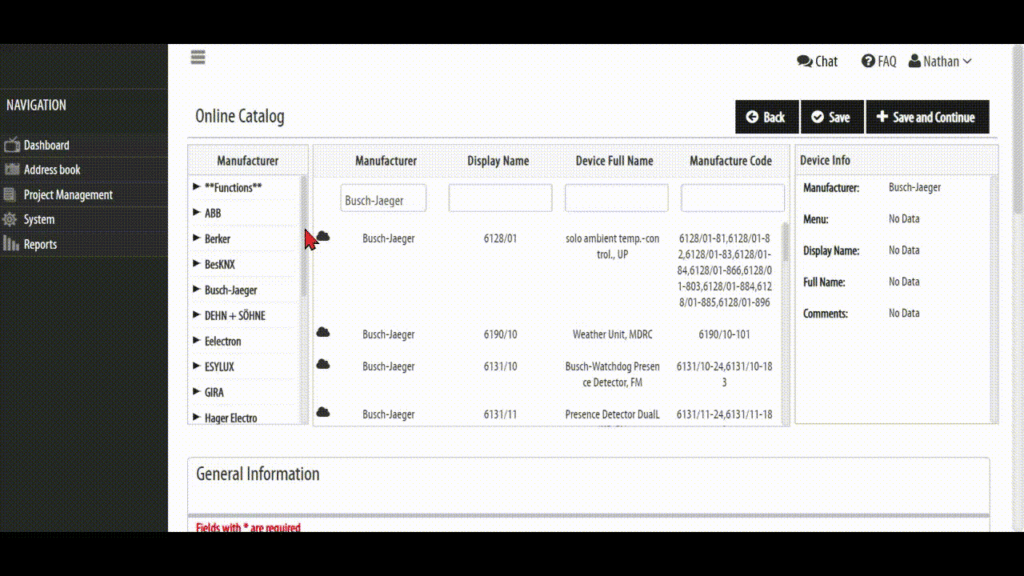Screen dimensions: 1024x576
Task: Open the sidebar hamburger menu icon
Action: point(197,57)
